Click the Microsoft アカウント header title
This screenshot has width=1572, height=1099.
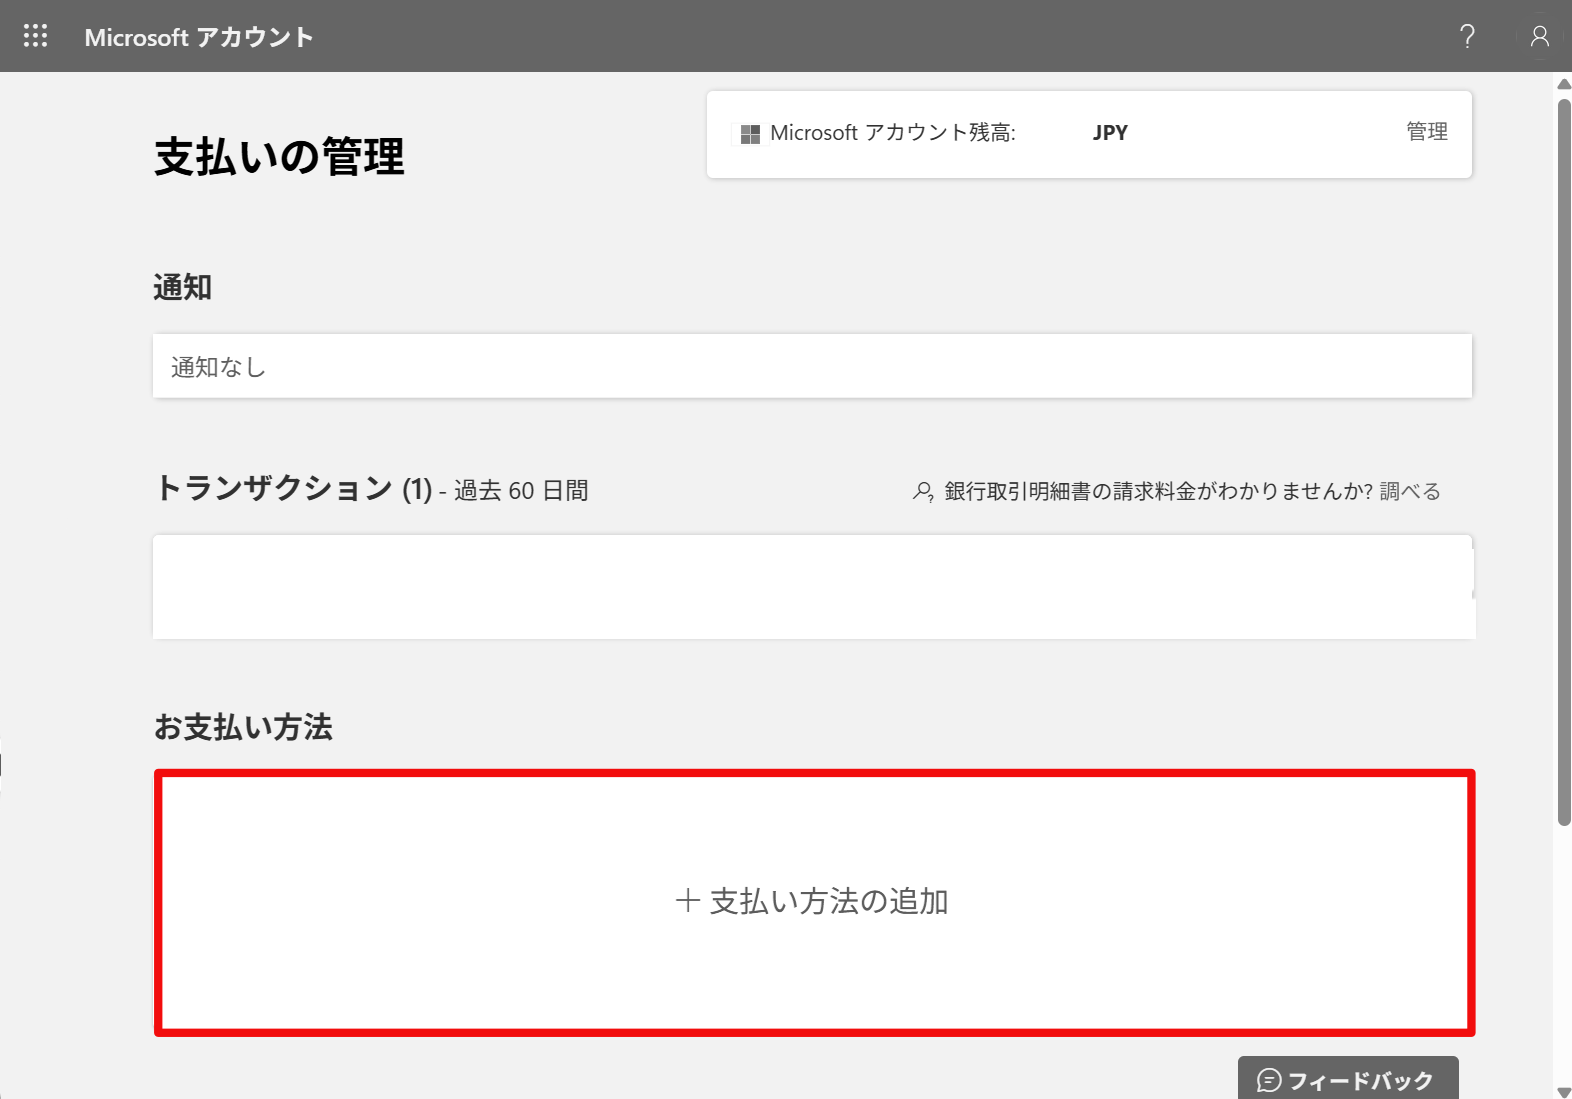199,37
